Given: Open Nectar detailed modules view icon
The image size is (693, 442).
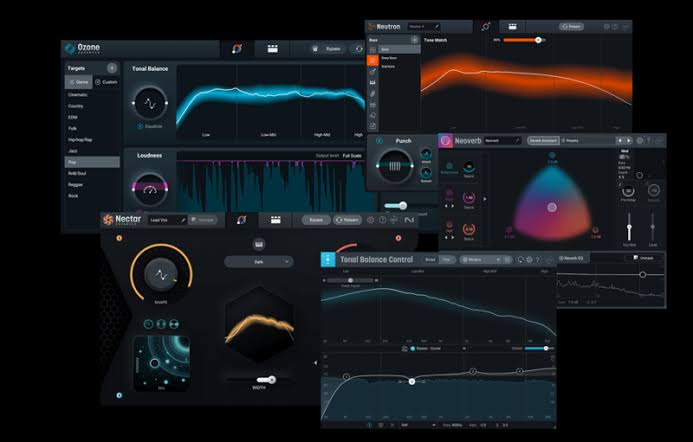Looking at the screenshot, I should tap(276, 220).
